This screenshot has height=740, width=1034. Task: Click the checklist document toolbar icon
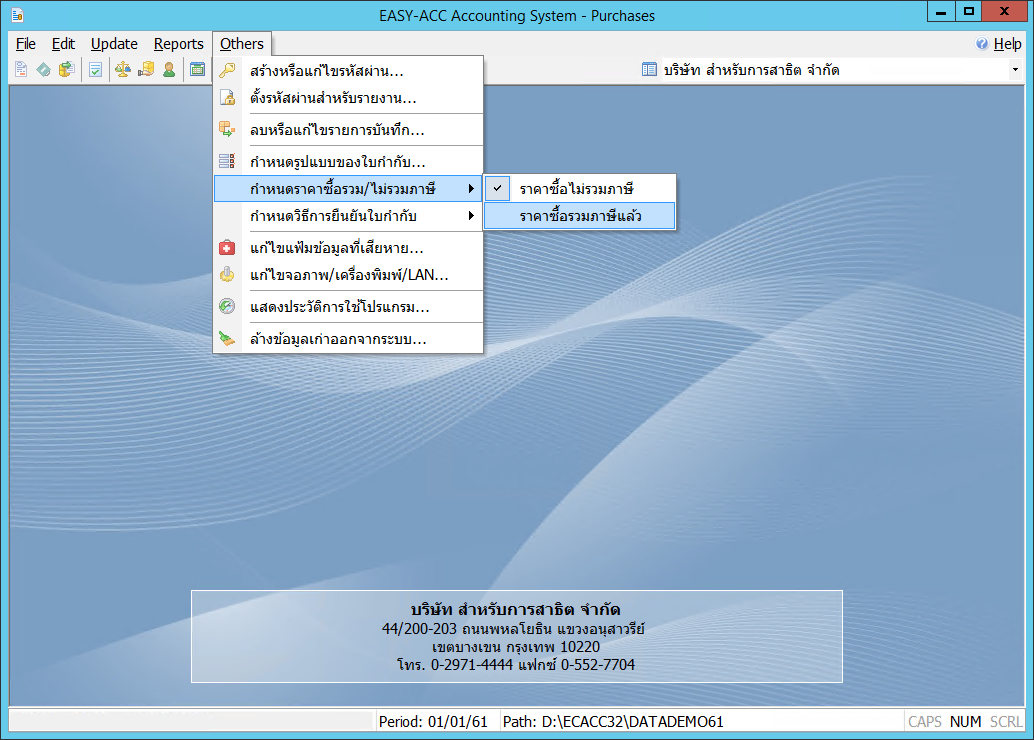[x=95, y=70]
